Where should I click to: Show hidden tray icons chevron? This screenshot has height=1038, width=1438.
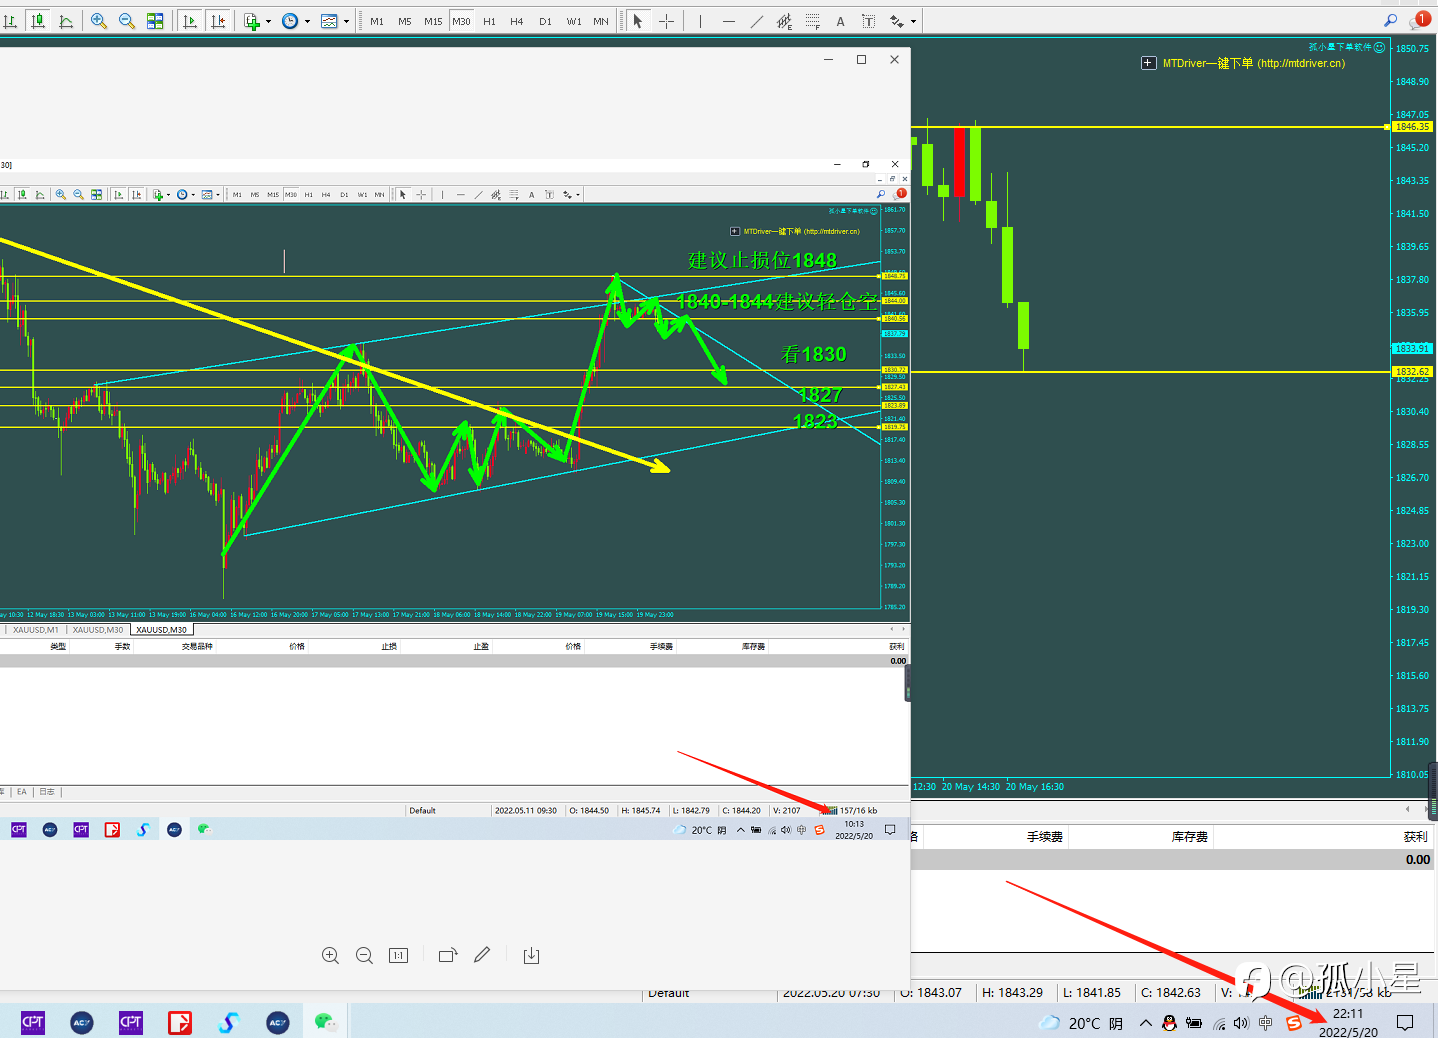point(1145,1023)
